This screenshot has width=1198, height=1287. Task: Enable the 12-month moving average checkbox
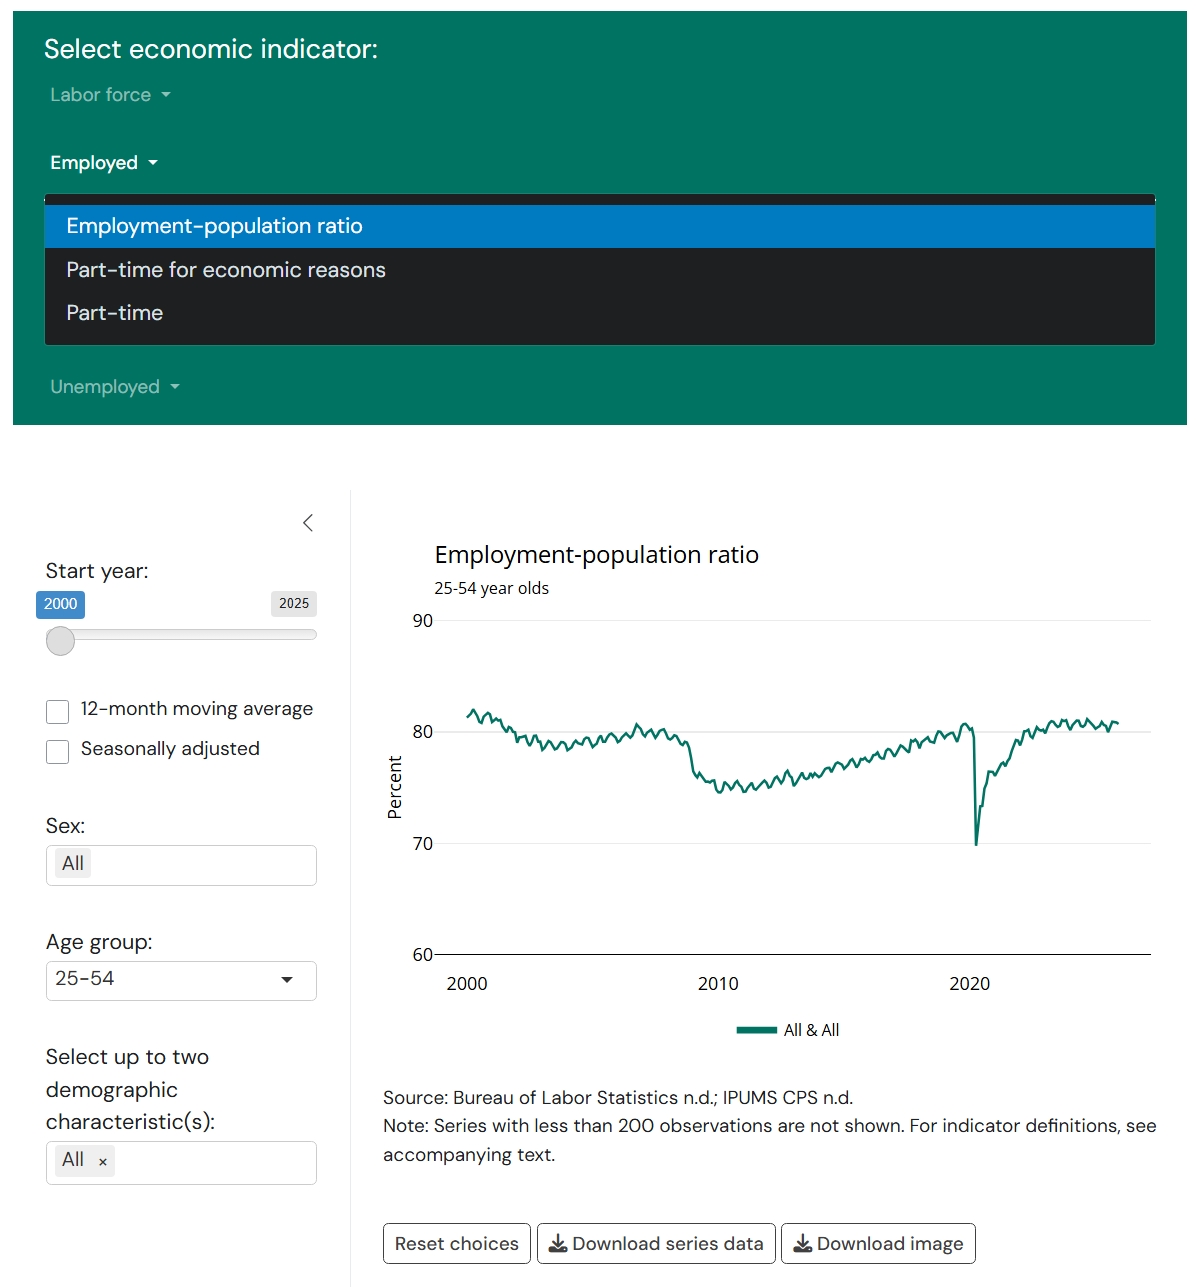point(58,711)
